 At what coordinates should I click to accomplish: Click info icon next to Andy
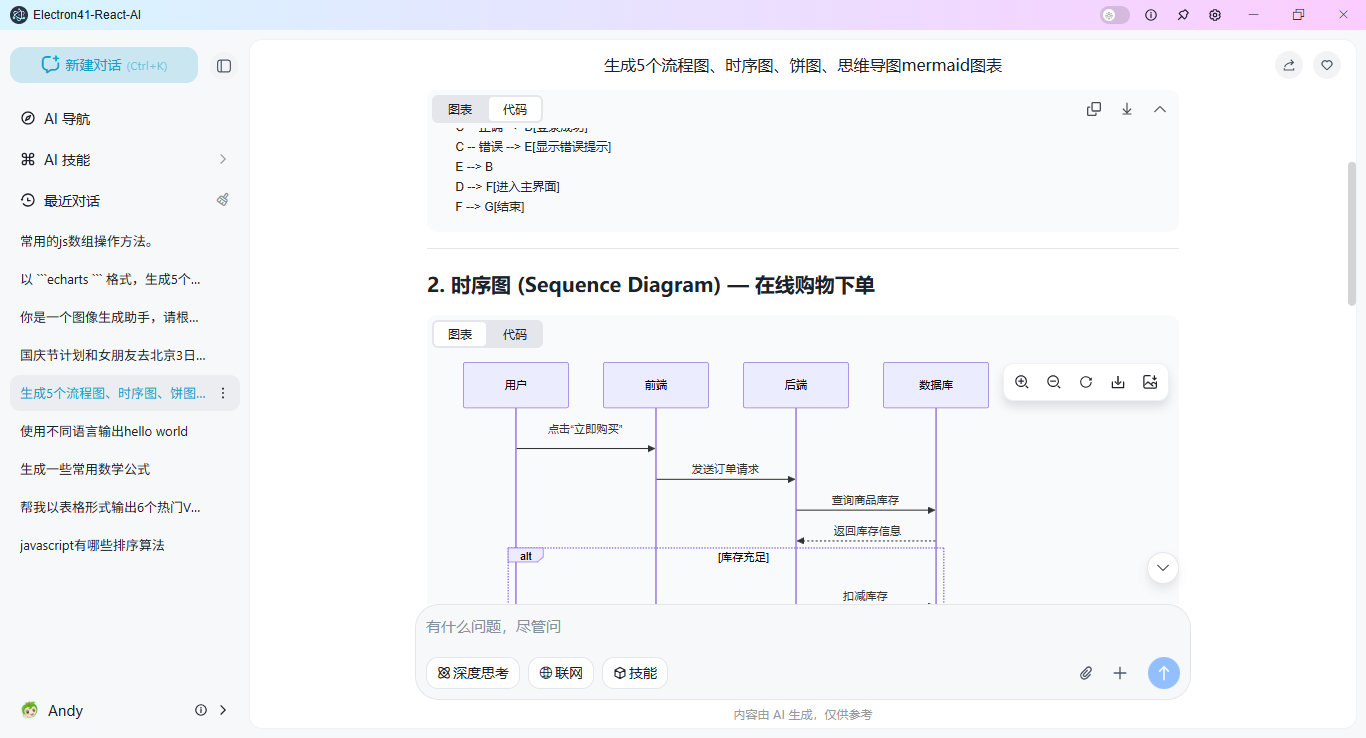[x=201, y=710]
